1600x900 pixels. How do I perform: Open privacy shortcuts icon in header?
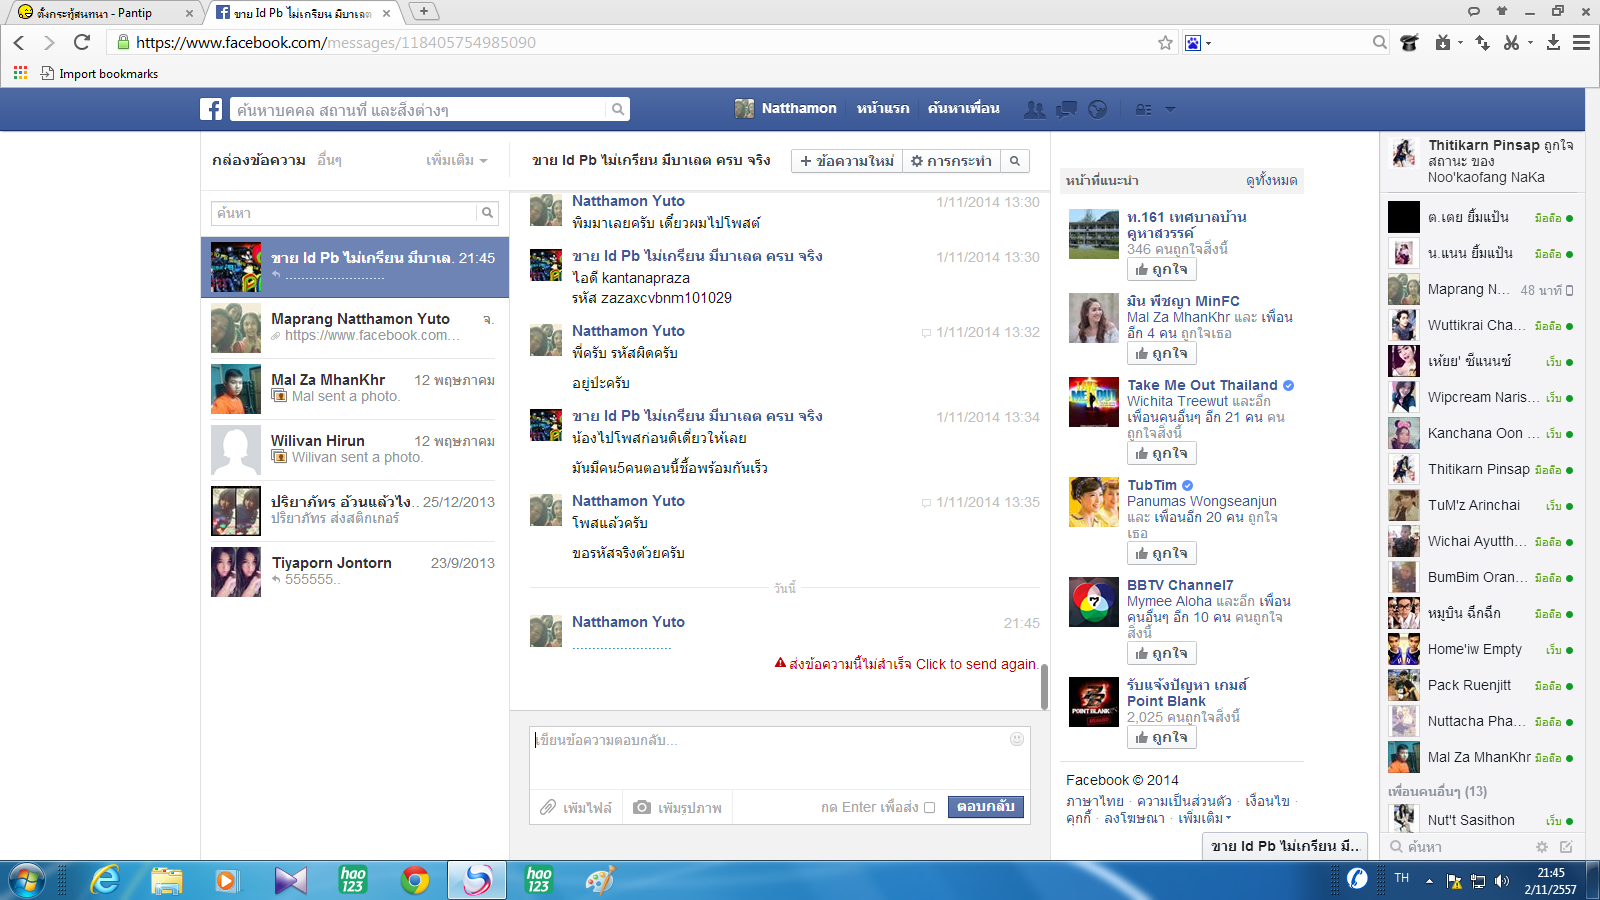coord(1143,109)
